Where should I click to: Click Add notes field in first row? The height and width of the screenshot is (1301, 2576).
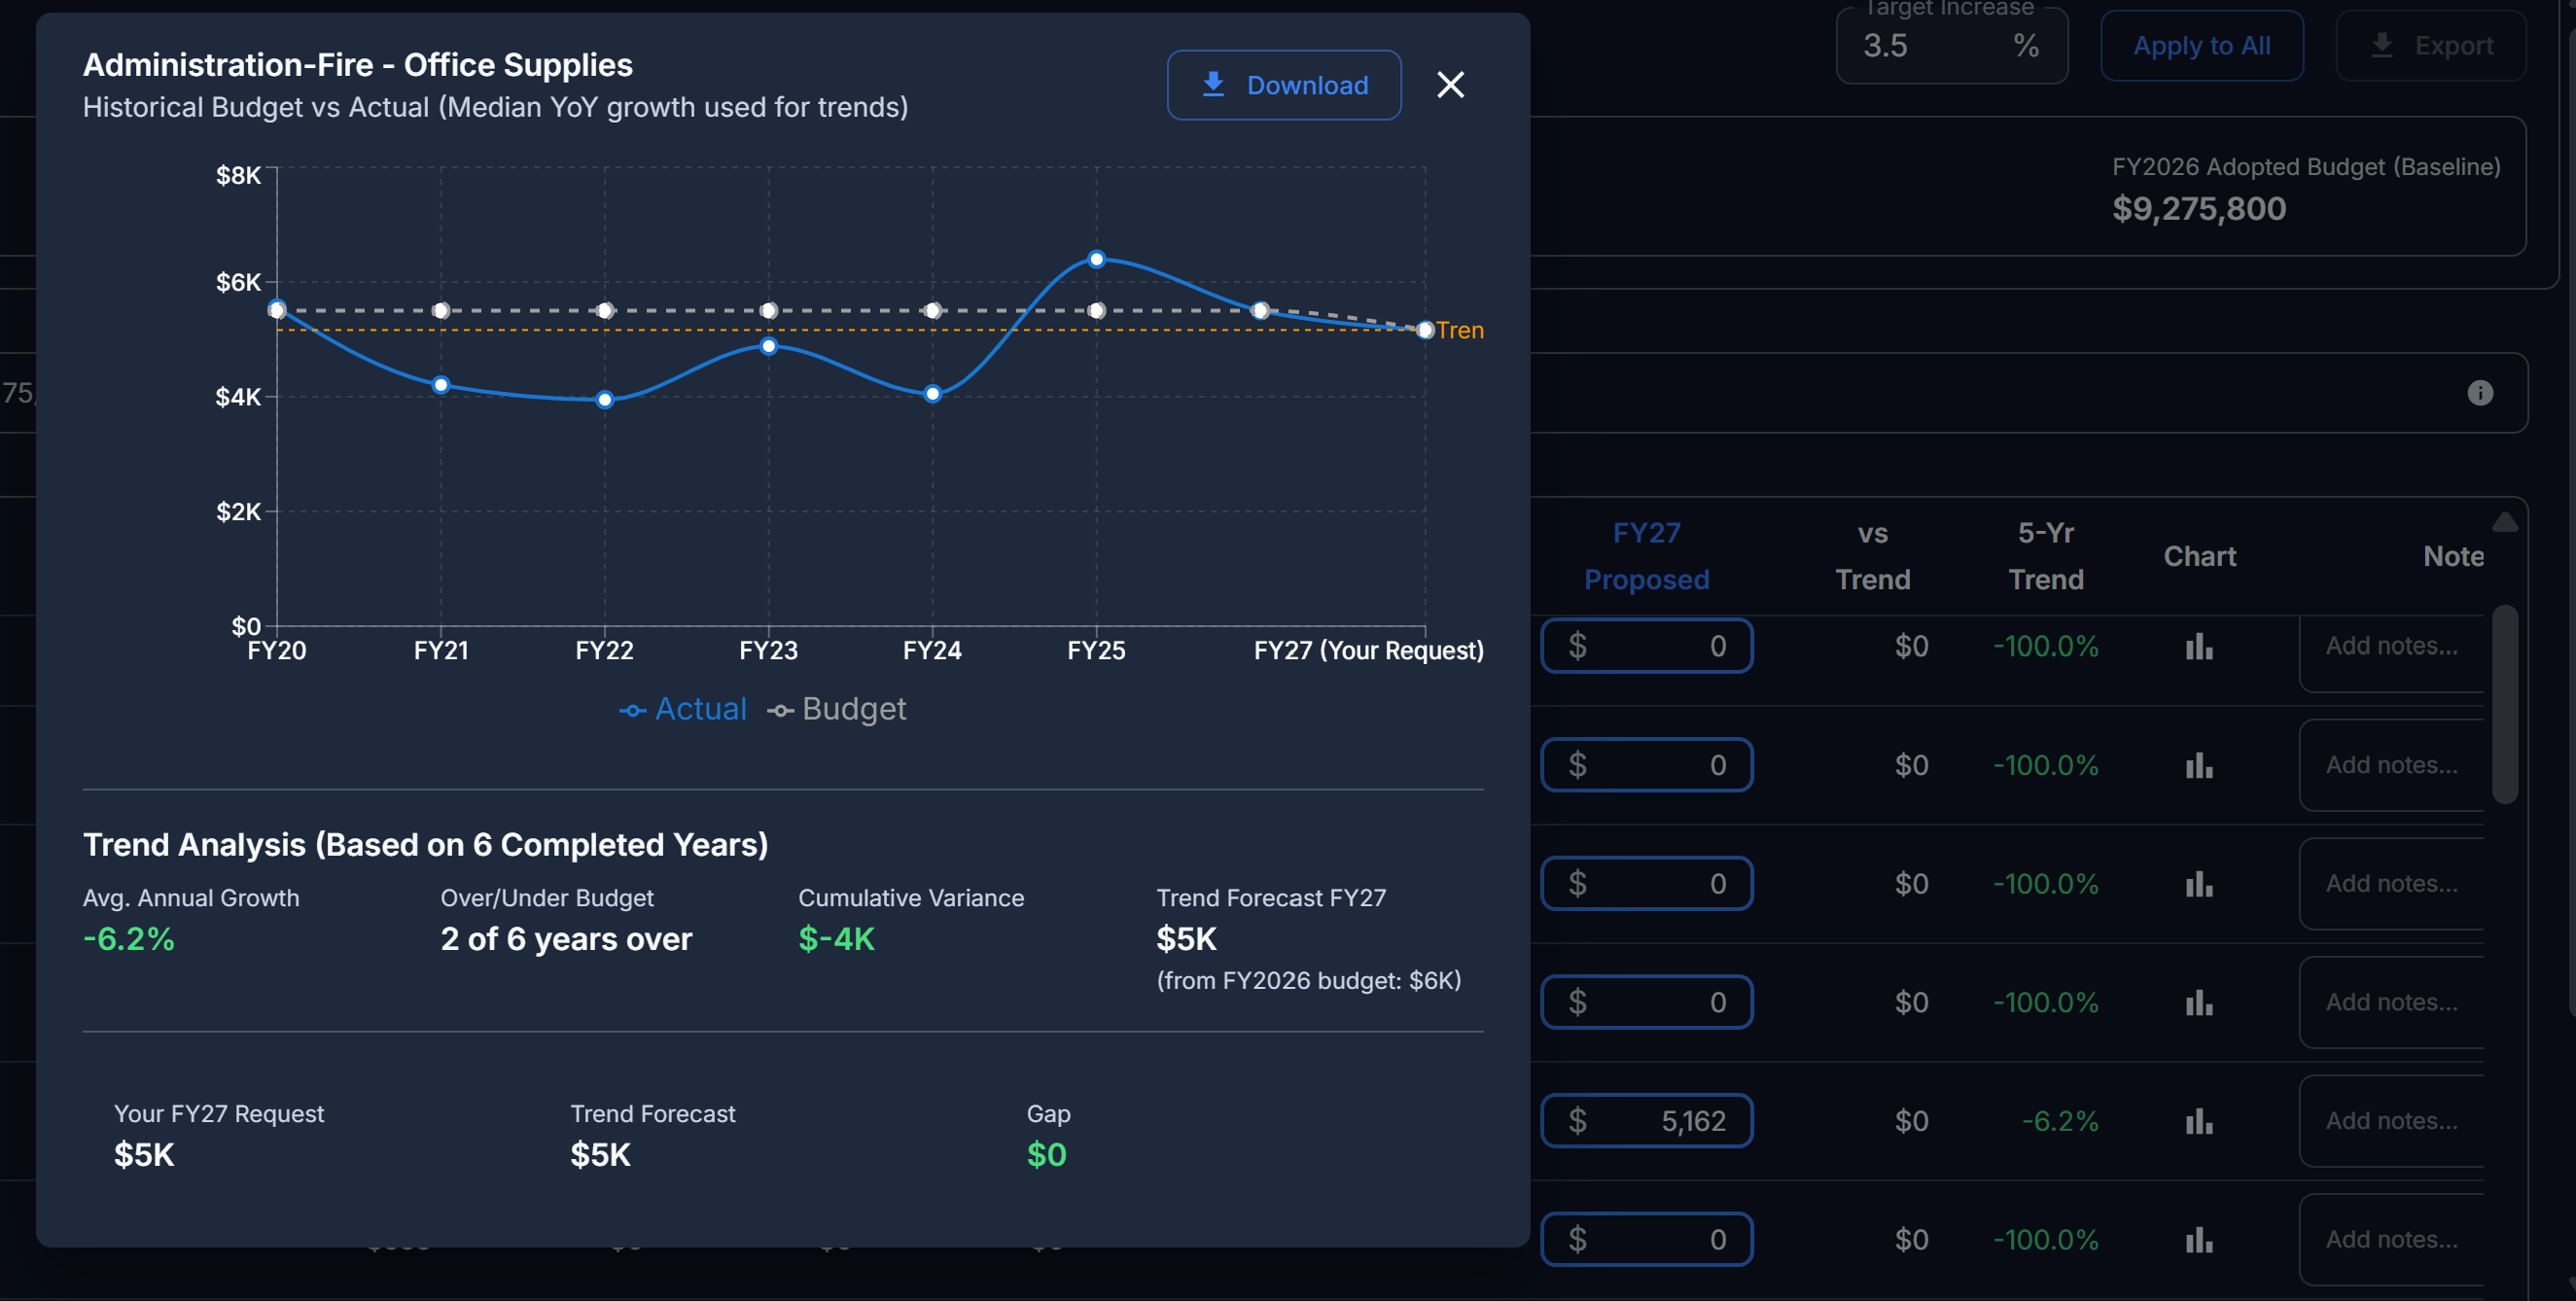pyautogui.click(x=2390, y=647)
